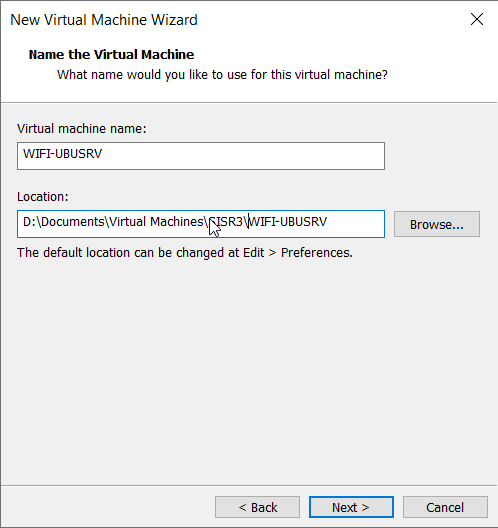
Task: Go to previous step with < Back
Action: 258,507
